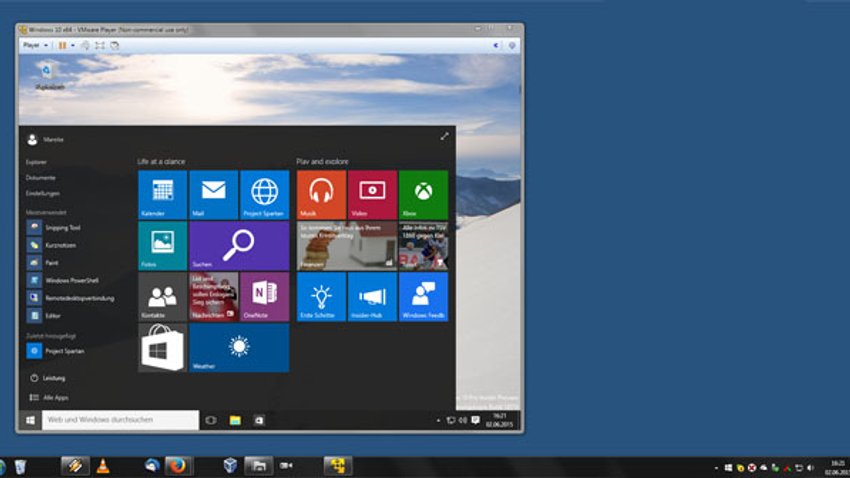Open the red Video tile
Screen dimensions: 850x478
pyautogui.click(x=372, y=195)
